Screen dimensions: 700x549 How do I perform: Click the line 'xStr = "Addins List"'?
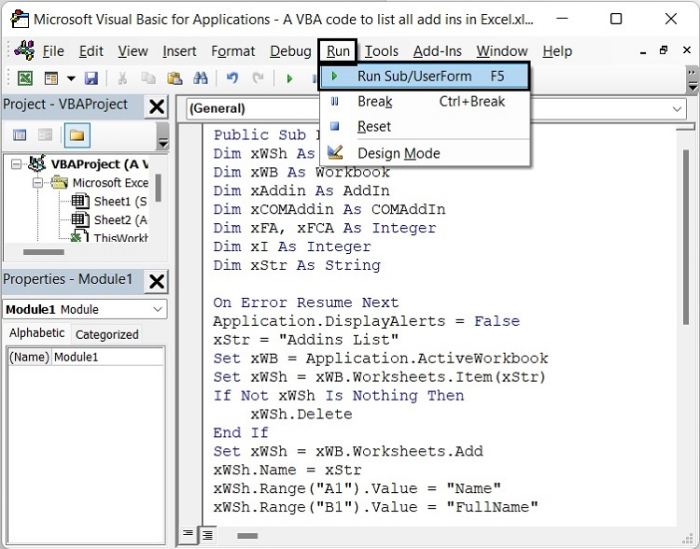pyautogui.click(x=306, y=340)
